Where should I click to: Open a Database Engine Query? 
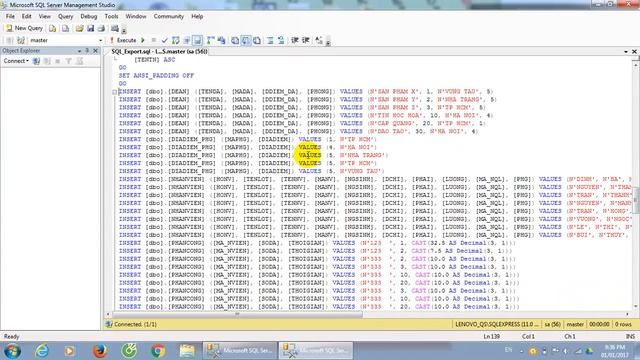coord(53,28)
